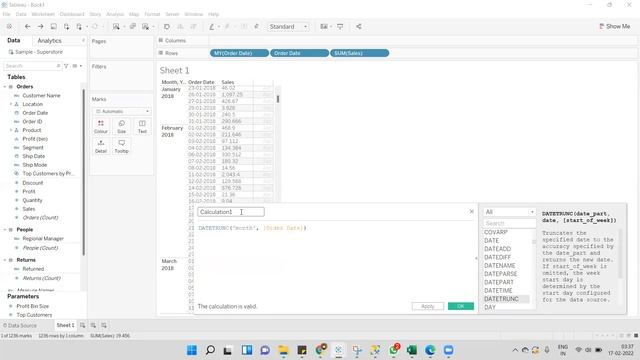Click the Tableau logo start icon
Viewport: 640px width, 360px height.
pyautogui.click(x=9, y=27)
